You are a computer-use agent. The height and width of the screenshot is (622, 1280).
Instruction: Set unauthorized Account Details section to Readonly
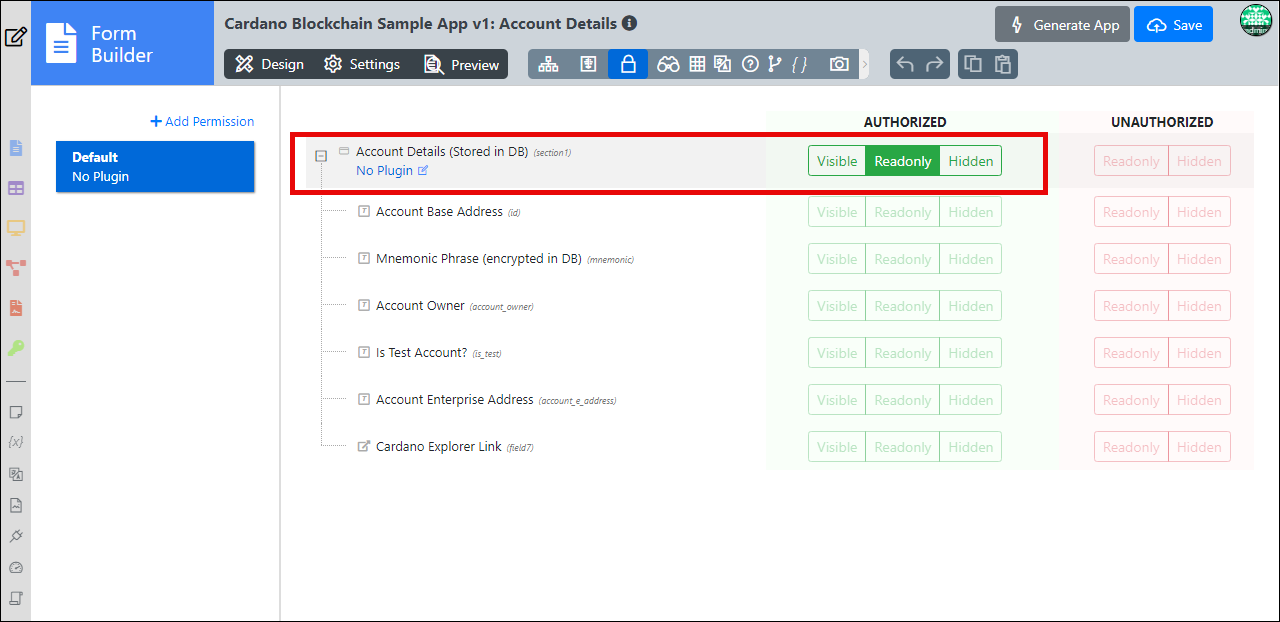1131,161
